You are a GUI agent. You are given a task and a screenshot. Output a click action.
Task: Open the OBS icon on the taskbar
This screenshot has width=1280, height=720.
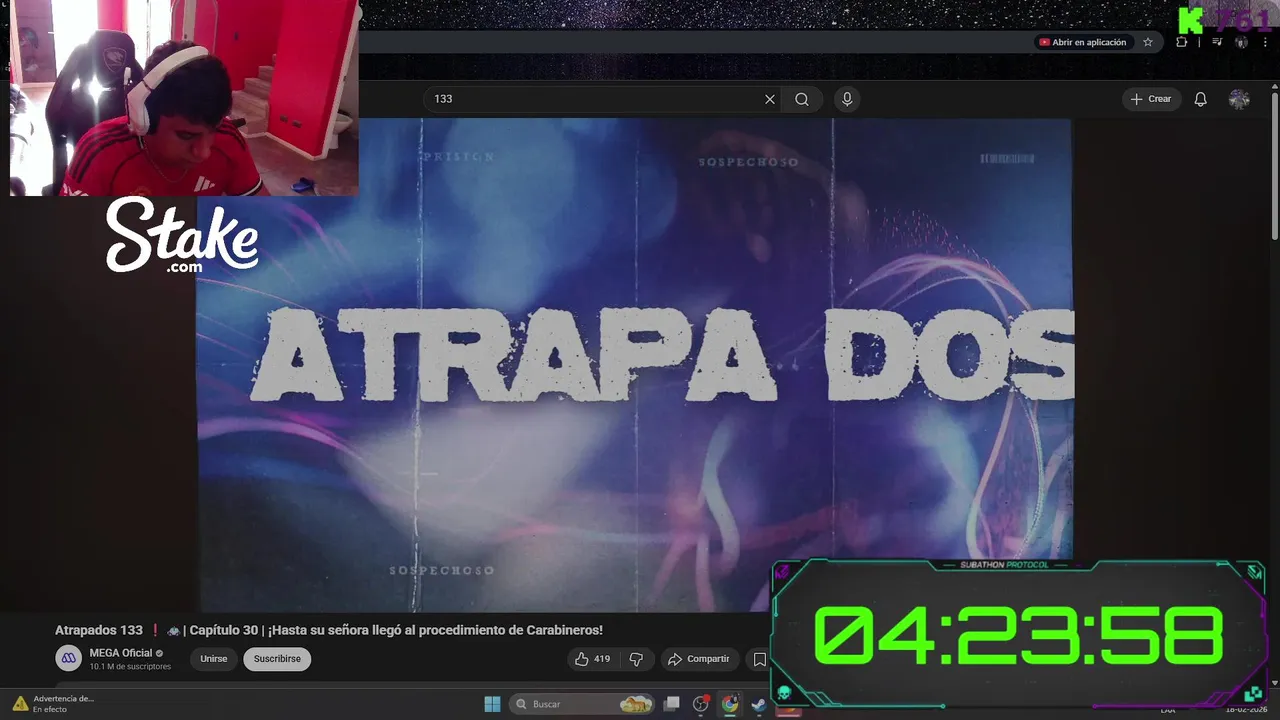click(x=701, y=704)
